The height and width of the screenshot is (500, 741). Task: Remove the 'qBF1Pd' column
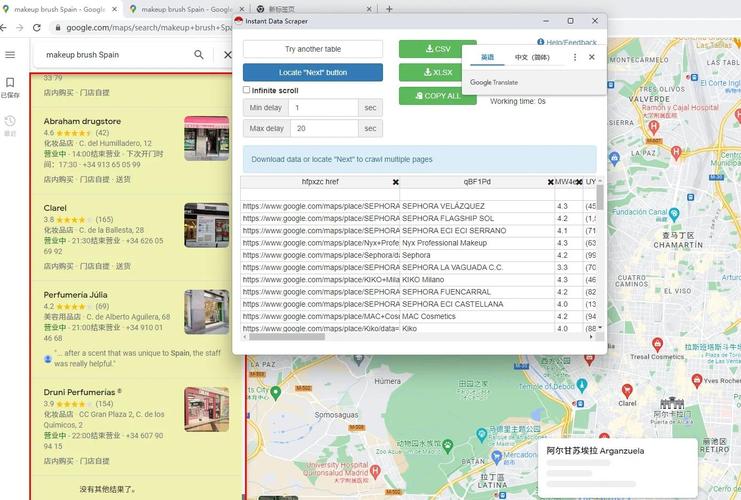click(551, 182)
